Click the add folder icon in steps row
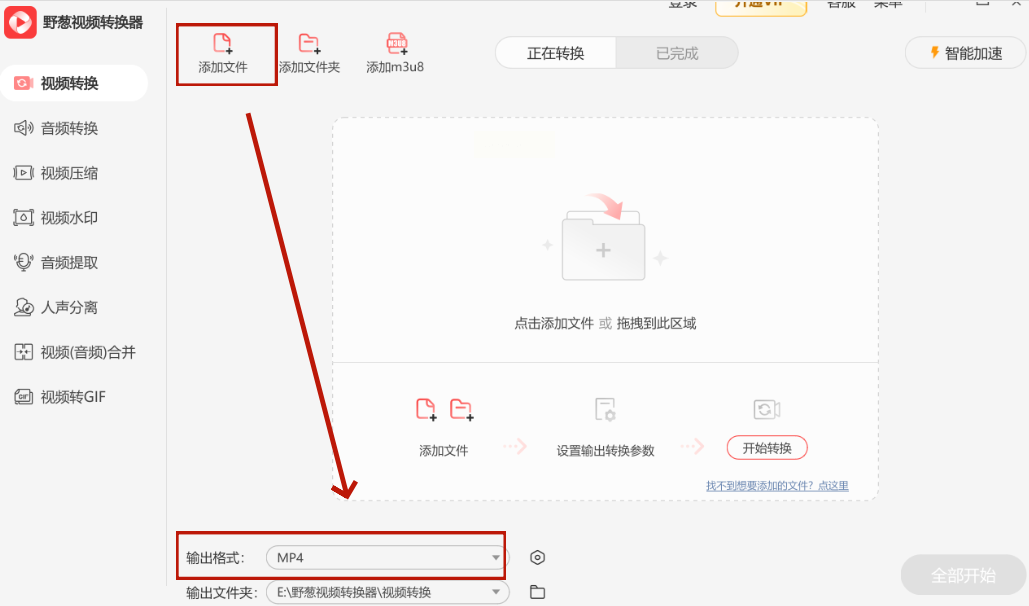Screen dimensions: 1029x606 pos(461,409)
